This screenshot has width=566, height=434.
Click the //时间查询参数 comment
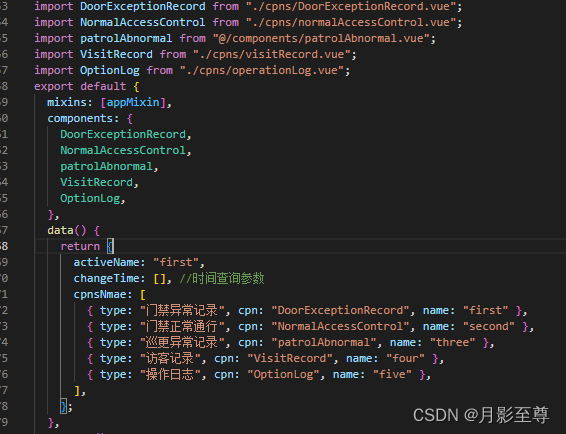coord(222,278)
